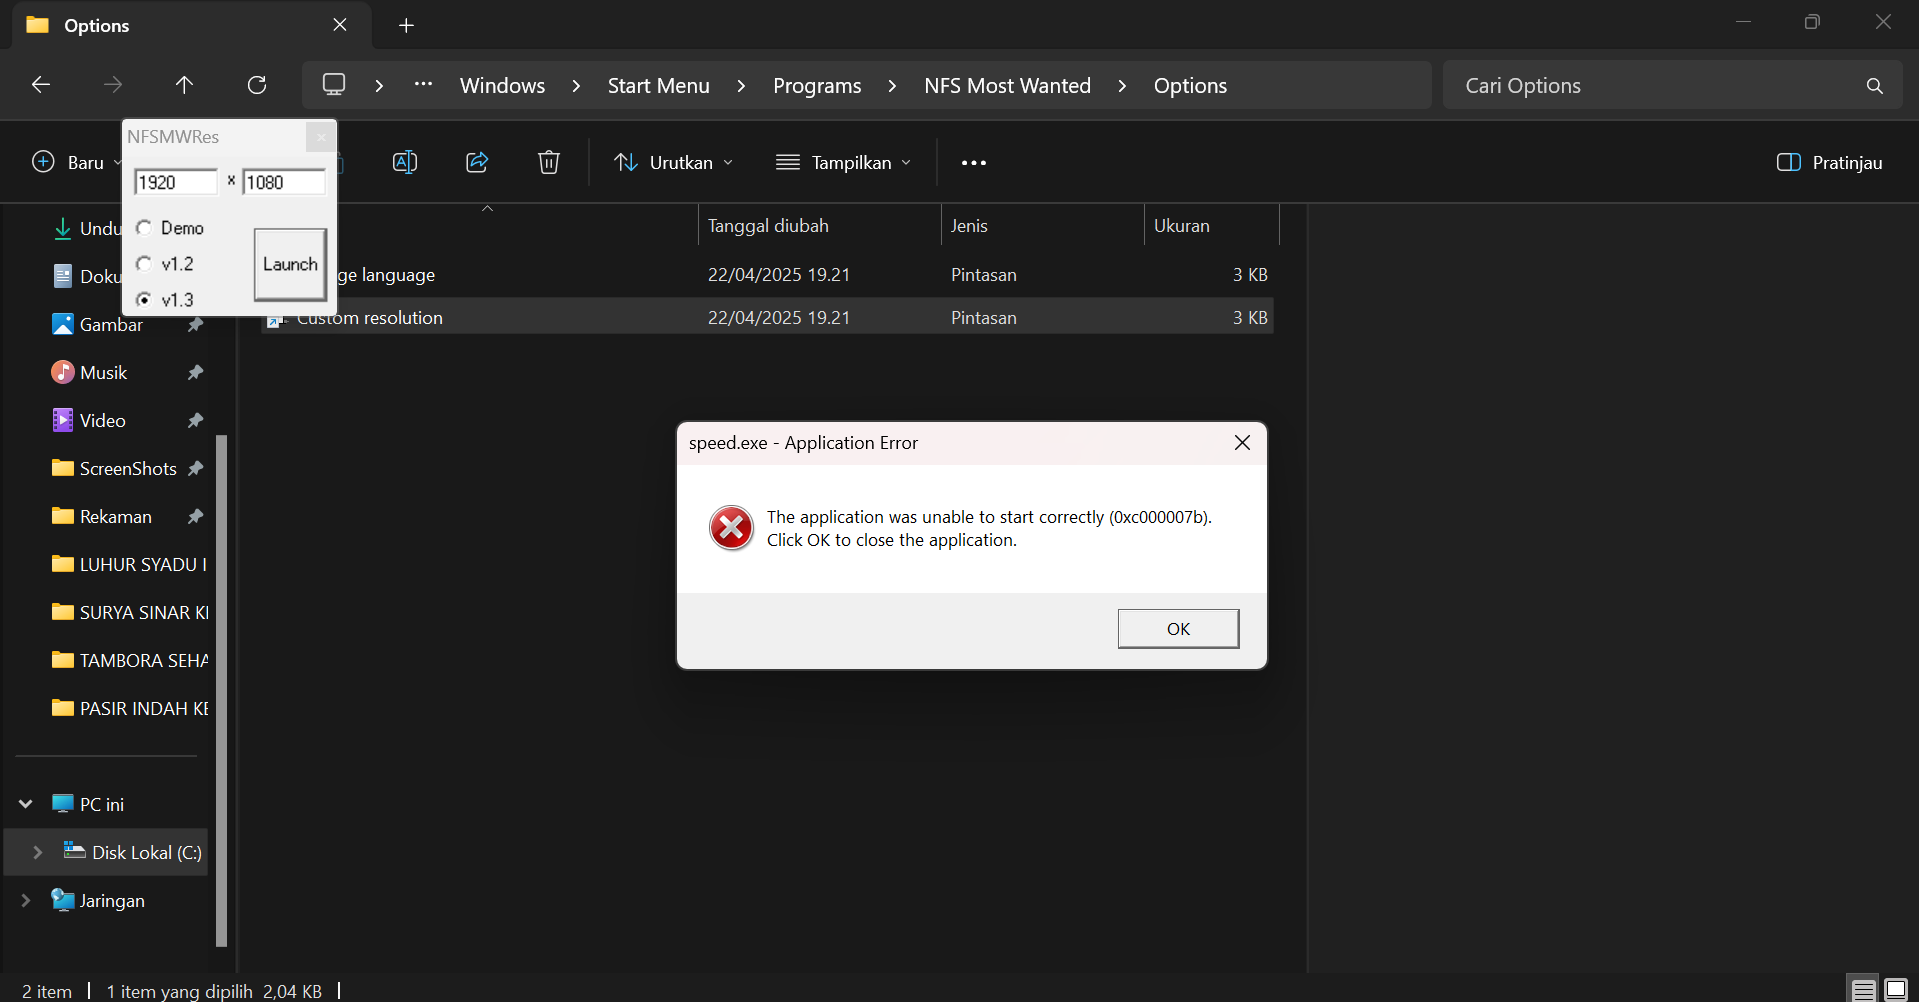Select the Custom resolution shortcut

(x=767, y=318)
